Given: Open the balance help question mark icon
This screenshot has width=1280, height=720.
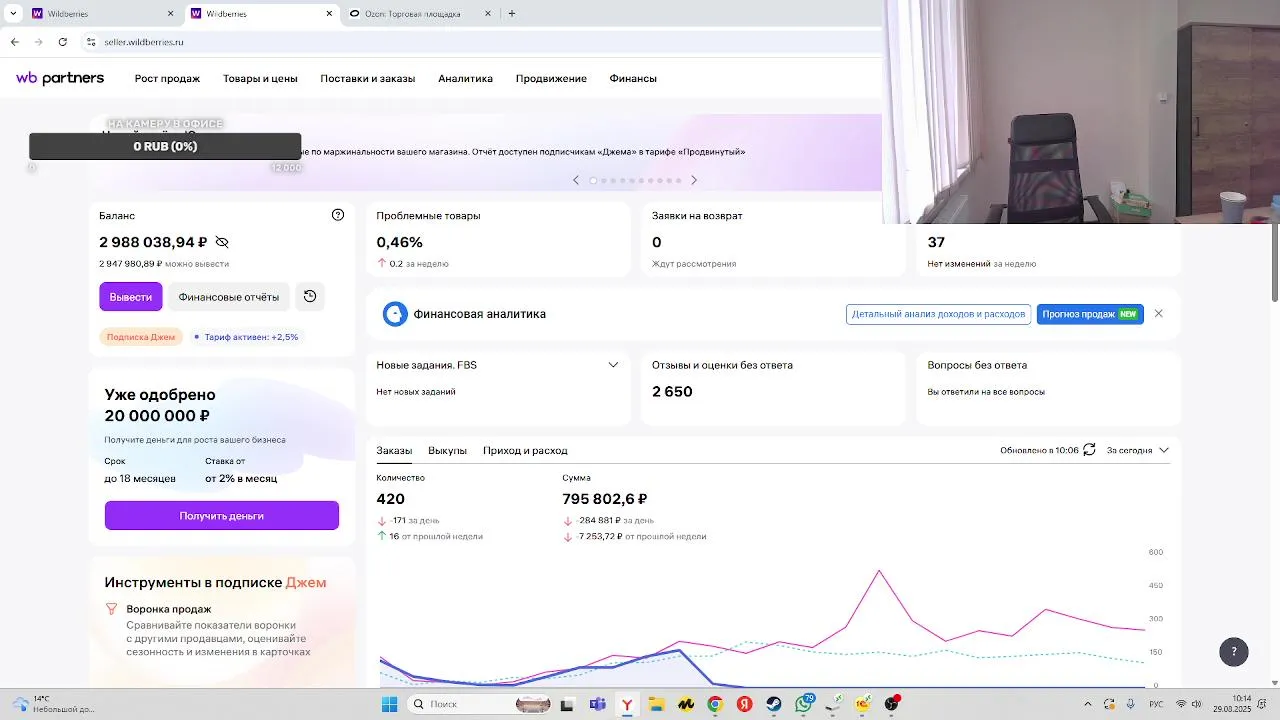Looking at the screenshot, I should [338, 215].
